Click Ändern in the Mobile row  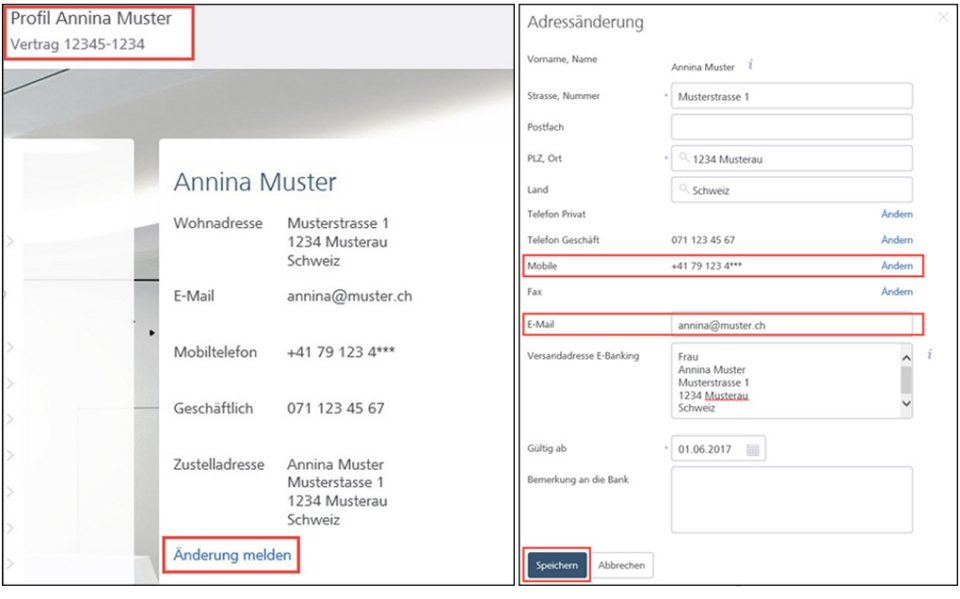point(896,266)
